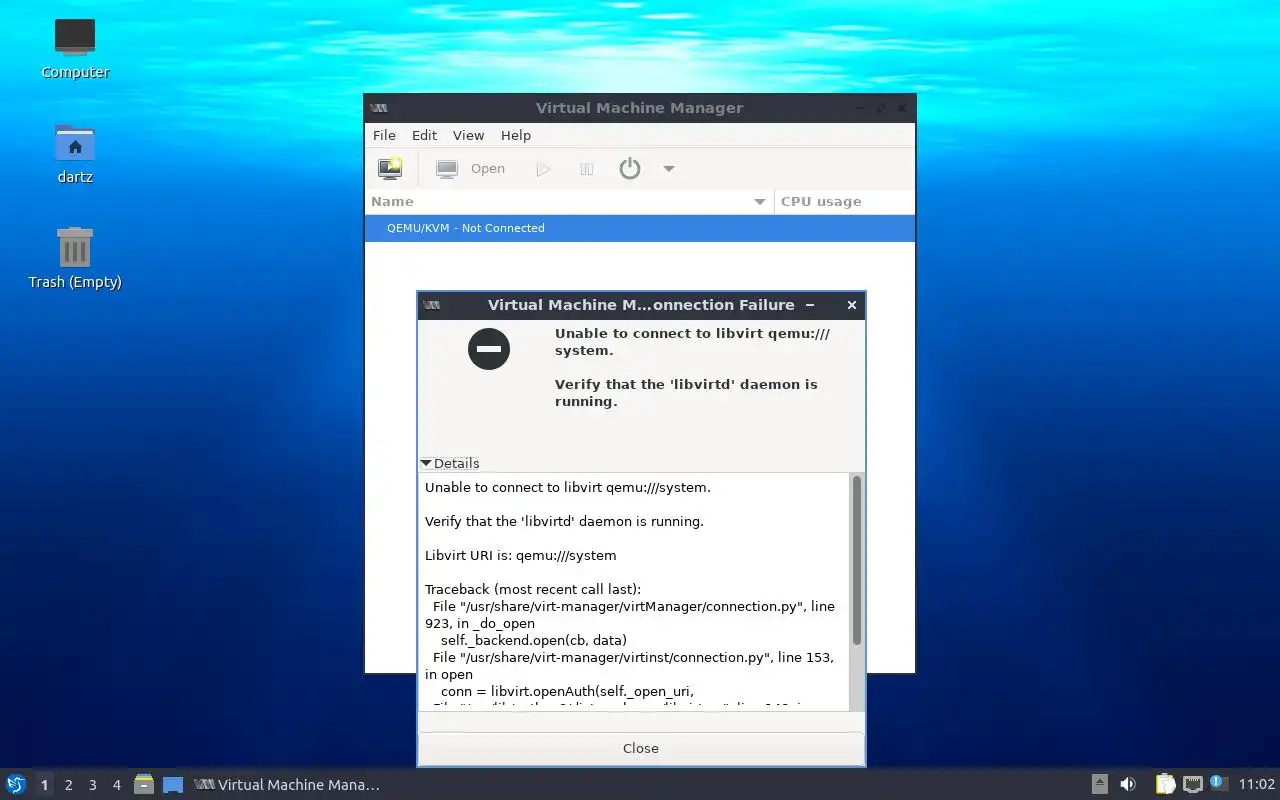Click the network connection tray icon
1280x800 pixels.
pyautogui.click(x=1192, y=784)
